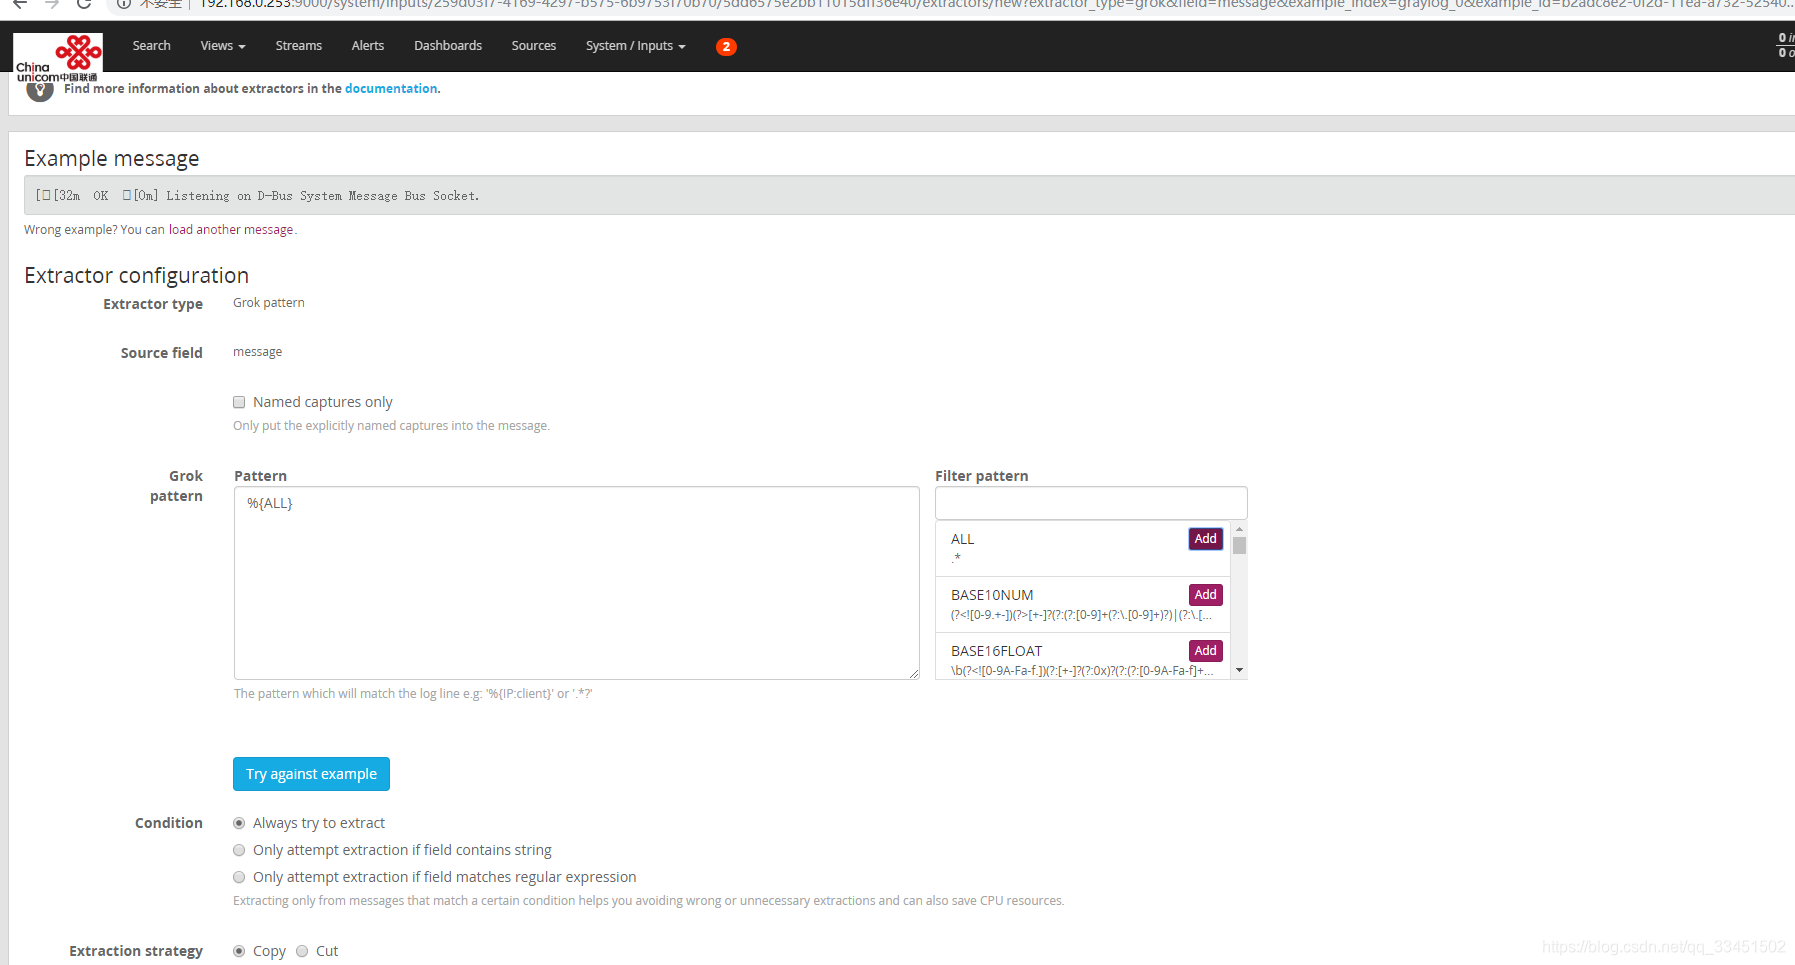Click the lightbulb tip icon
This screenshot has width=1795, height=965.
pos(39,89)
